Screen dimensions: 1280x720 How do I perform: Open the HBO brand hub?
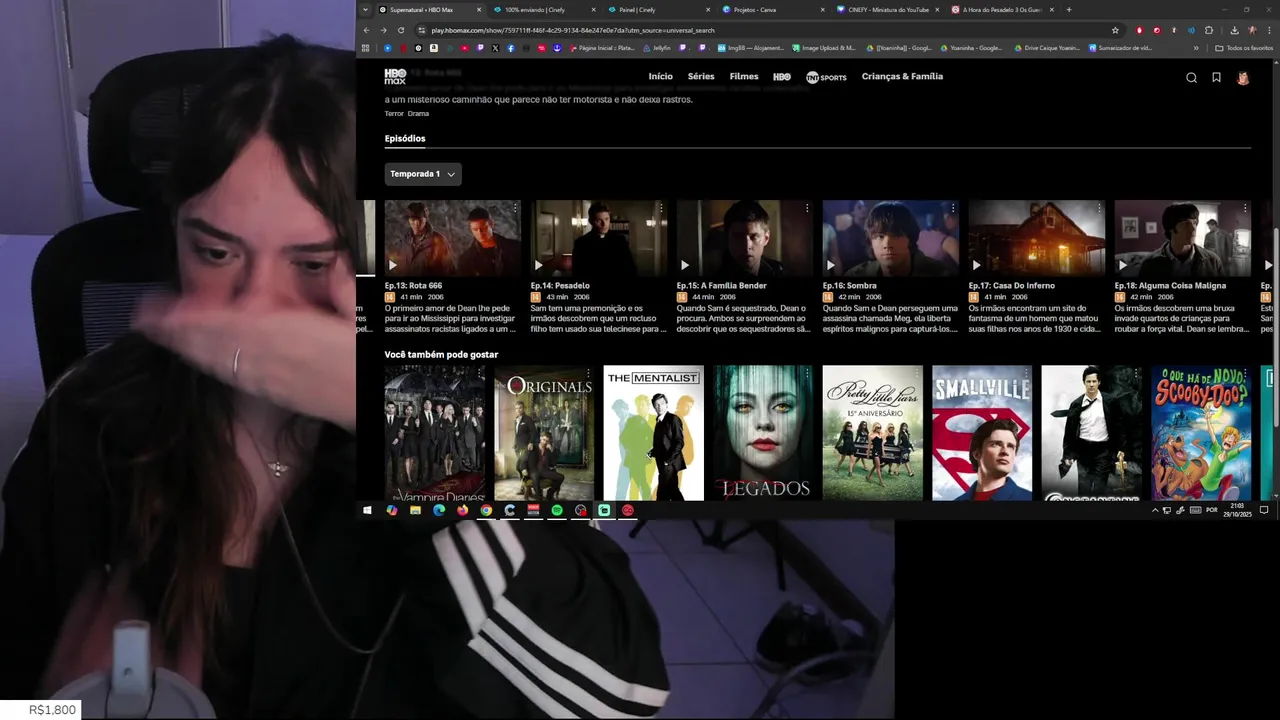(x=782, y=77)
